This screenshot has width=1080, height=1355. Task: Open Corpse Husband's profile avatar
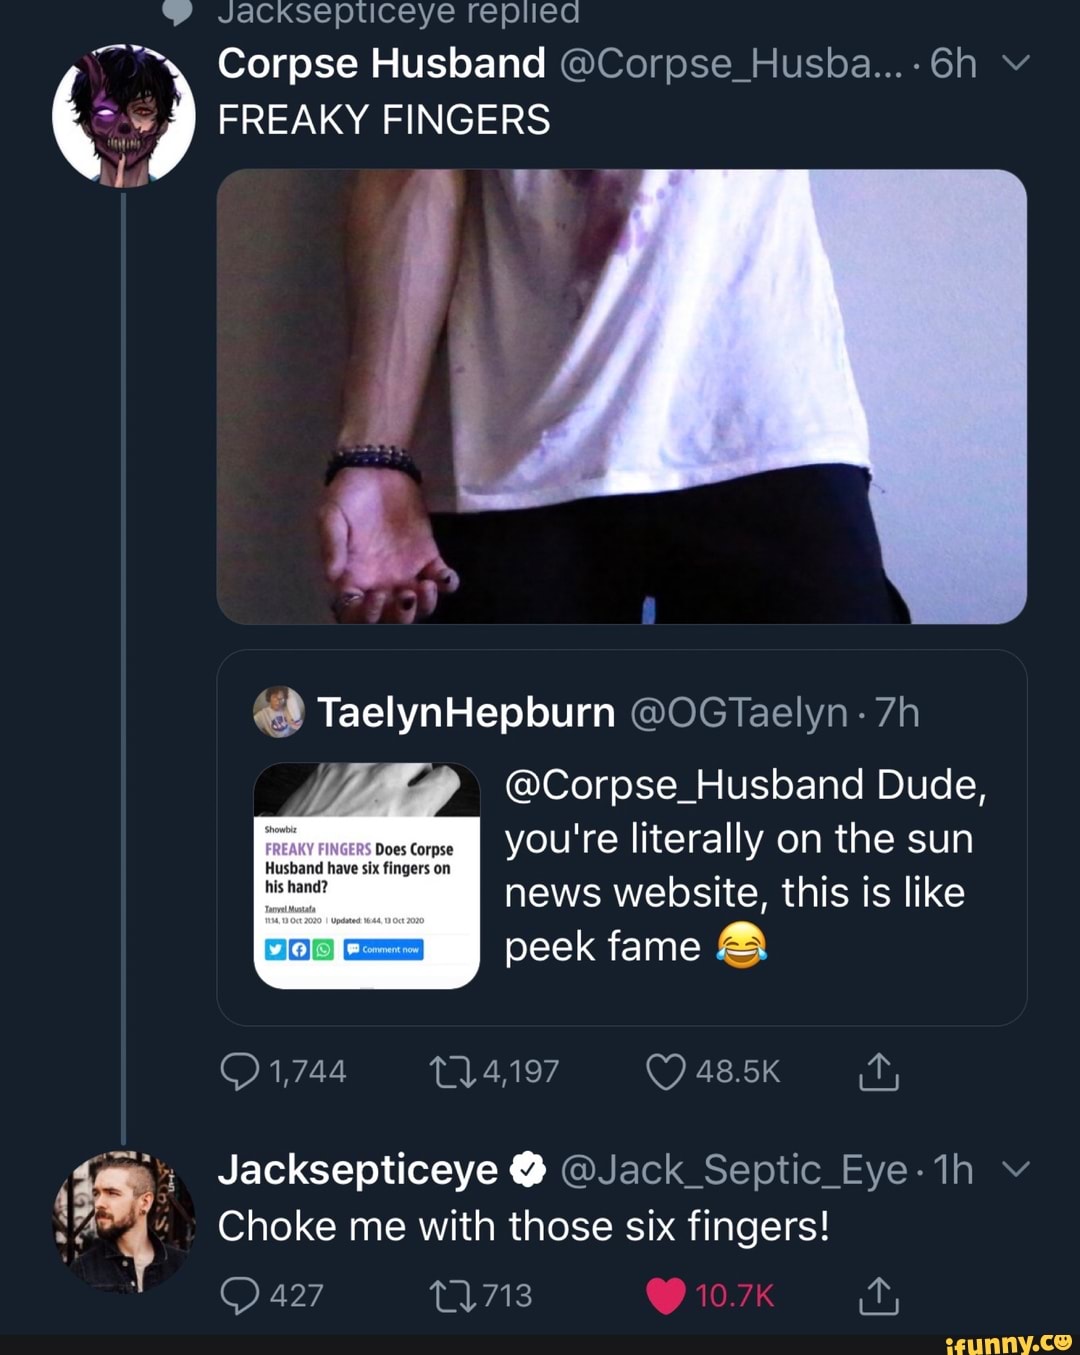coord(123,115)
